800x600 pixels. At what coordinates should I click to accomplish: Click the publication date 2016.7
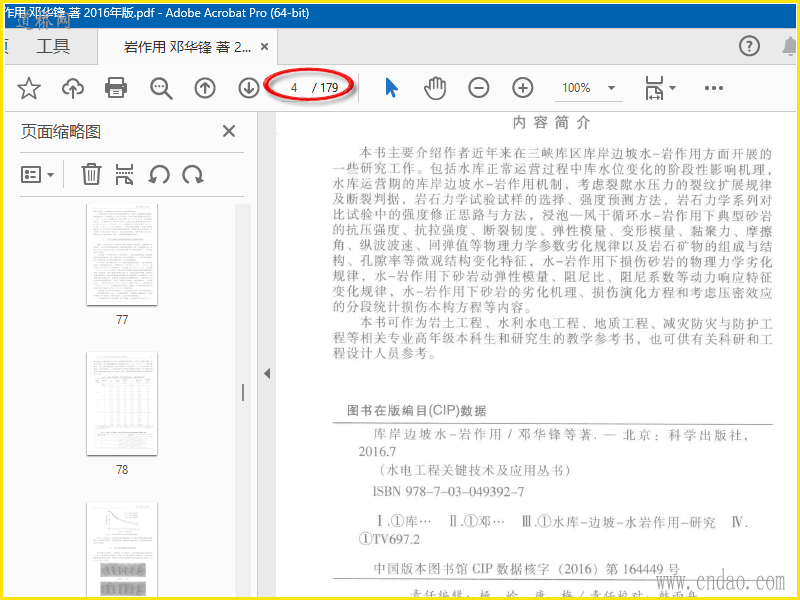click(x=378, y=452)
